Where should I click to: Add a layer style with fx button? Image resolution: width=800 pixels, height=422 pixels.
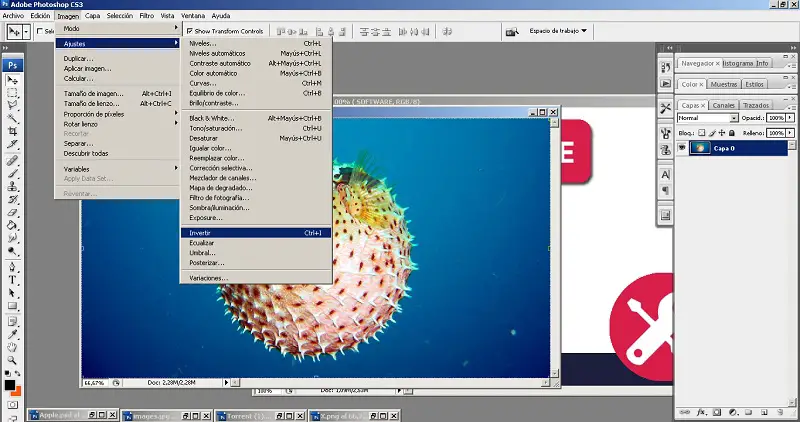701,412
